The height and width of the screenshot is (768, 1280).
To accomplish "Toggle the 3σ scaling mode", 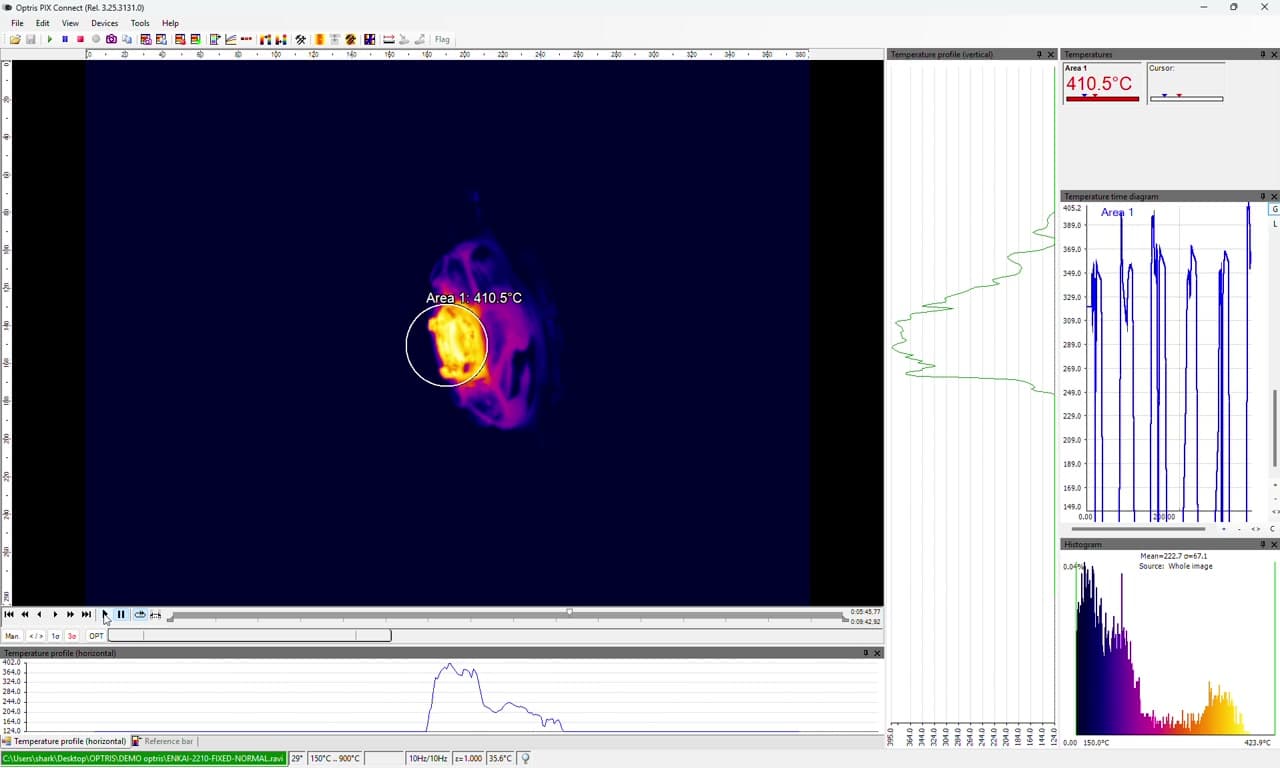I will point(72,636).
